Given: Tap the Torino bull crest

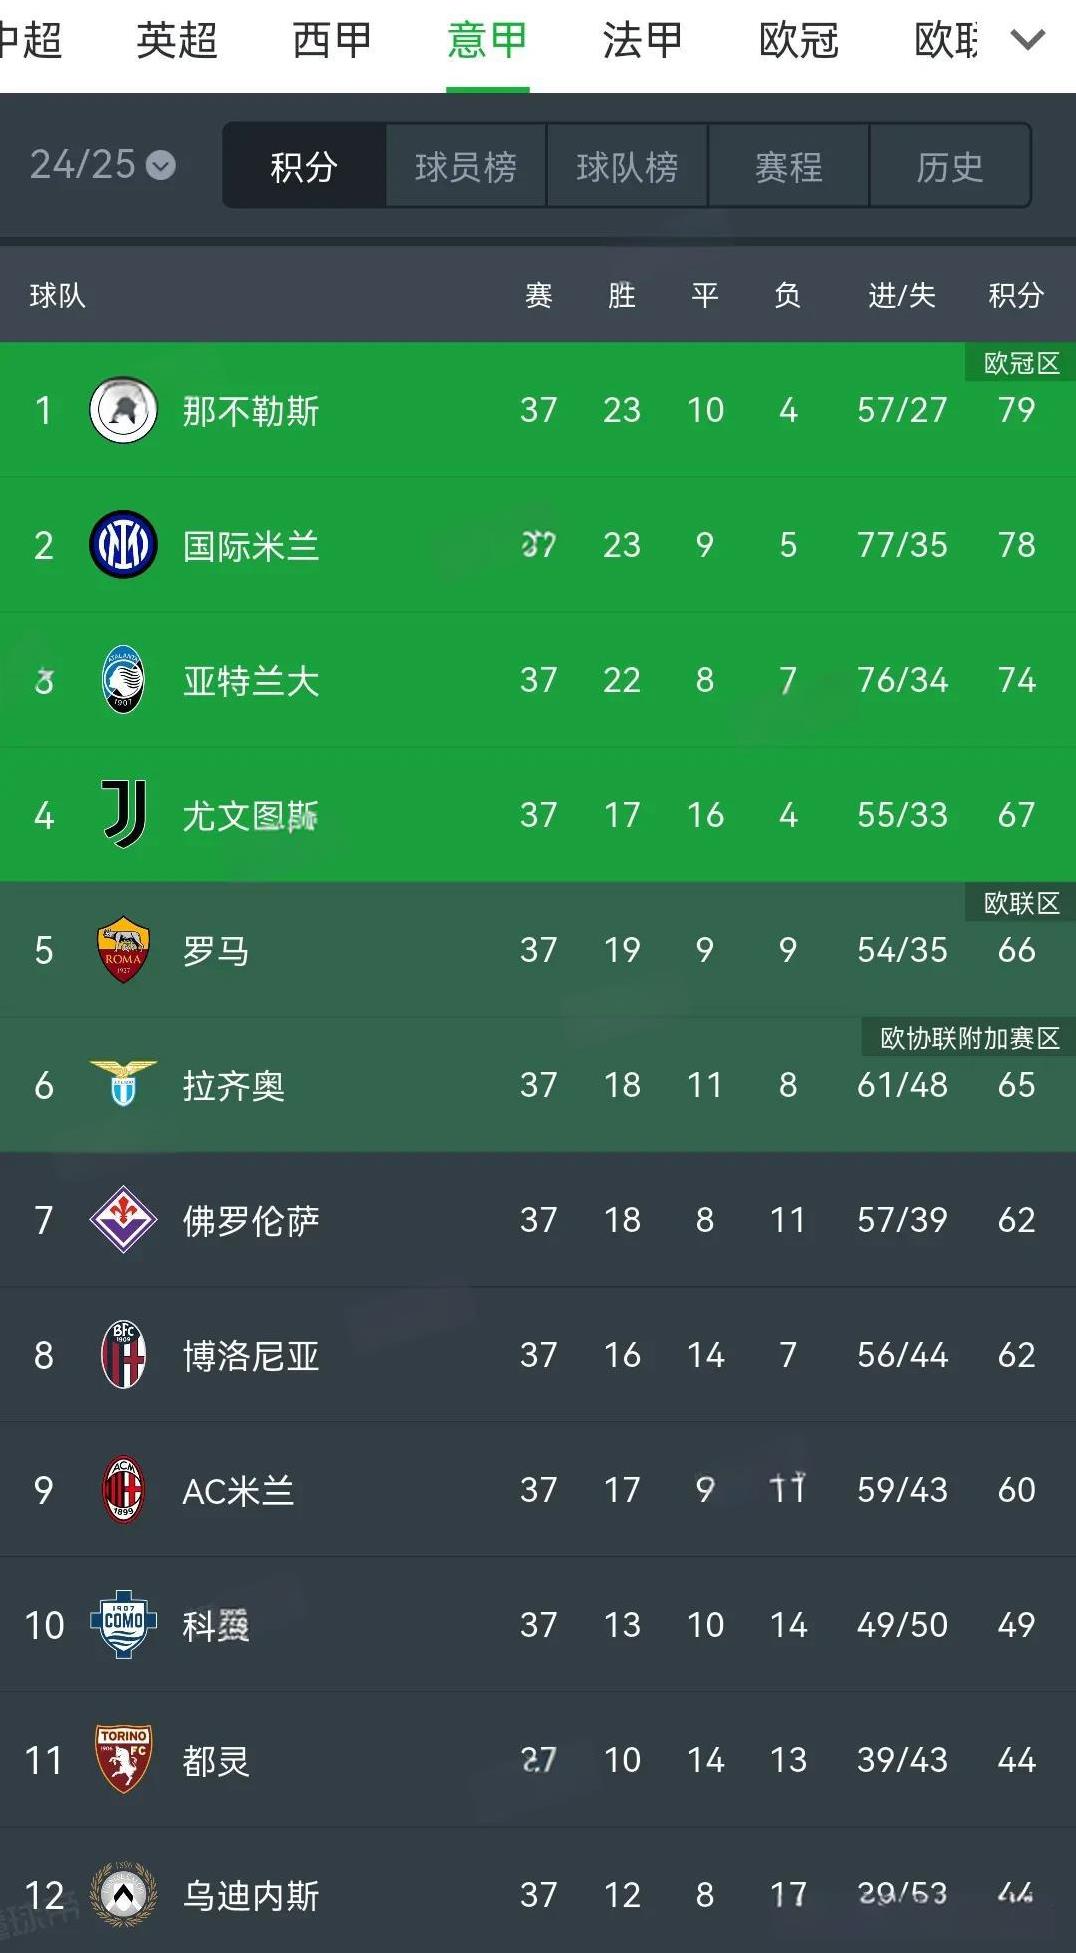Looking at the screenshot, I should [x=123, y=1759].
